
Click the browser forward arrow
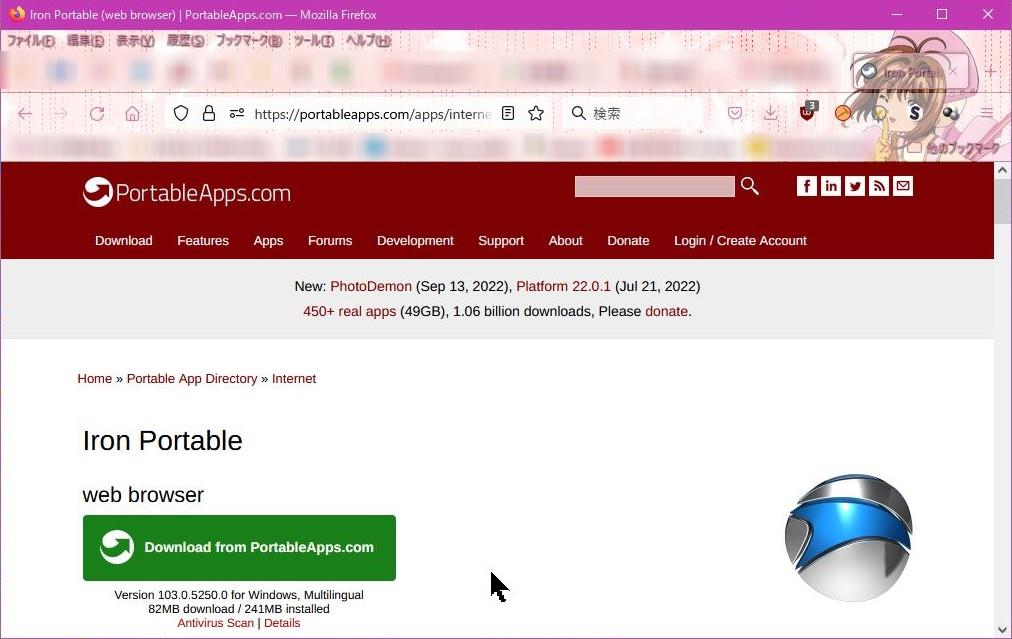click(61, 114)
